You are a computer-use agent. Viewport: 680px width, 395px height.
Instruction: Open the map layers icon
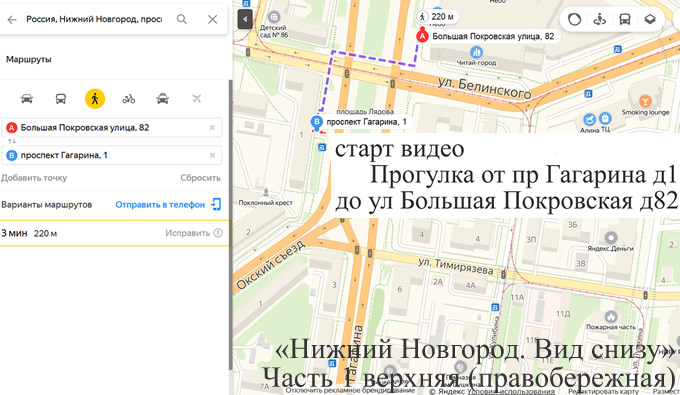[650, 19]
